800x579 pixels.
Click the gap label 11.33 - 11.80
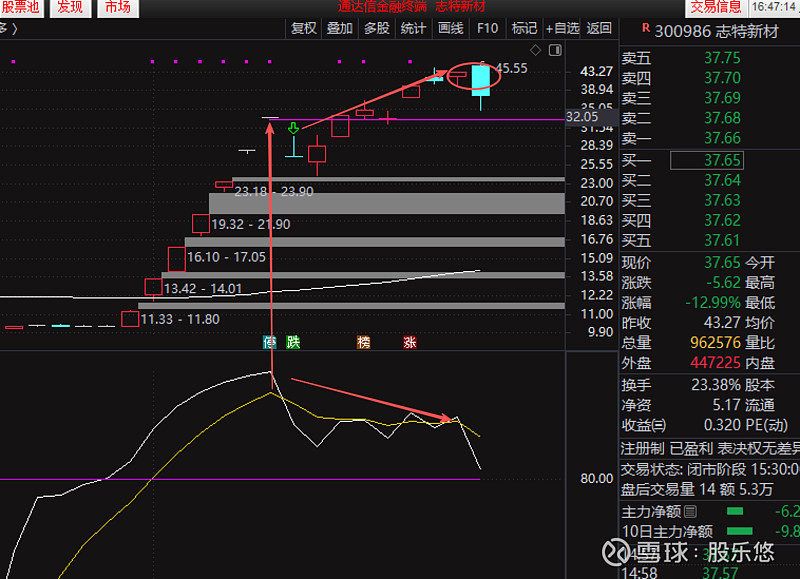(180, 319)
